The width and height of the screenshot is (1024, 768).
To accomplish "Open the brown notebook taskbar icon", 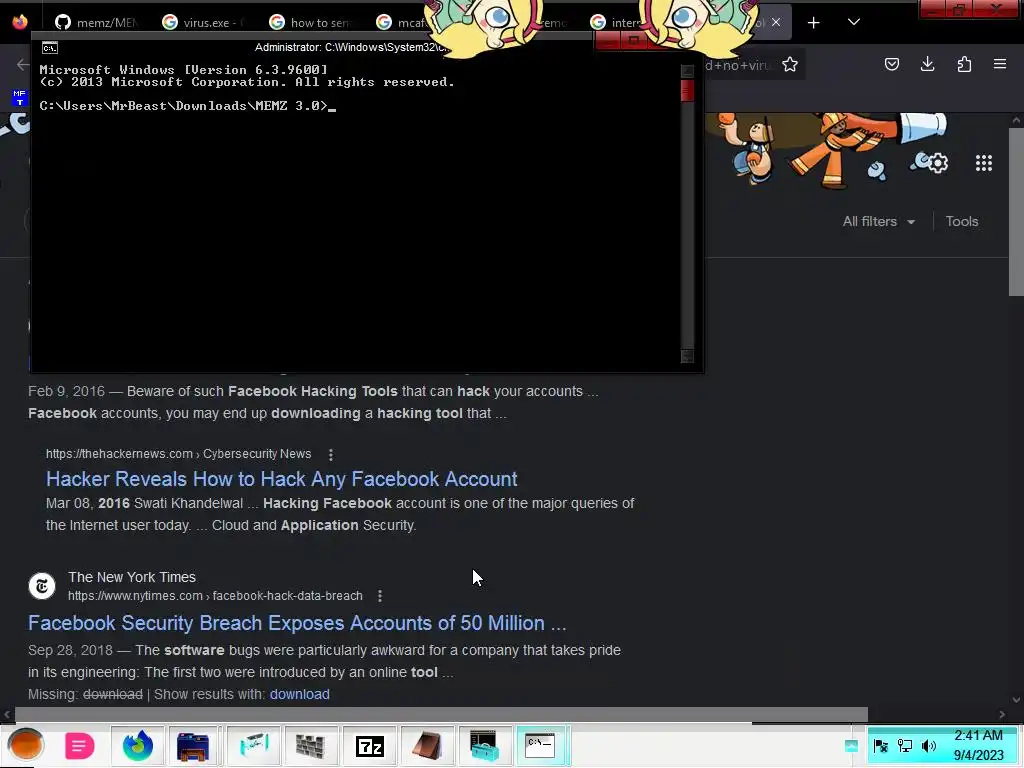I will coord(426,745).
